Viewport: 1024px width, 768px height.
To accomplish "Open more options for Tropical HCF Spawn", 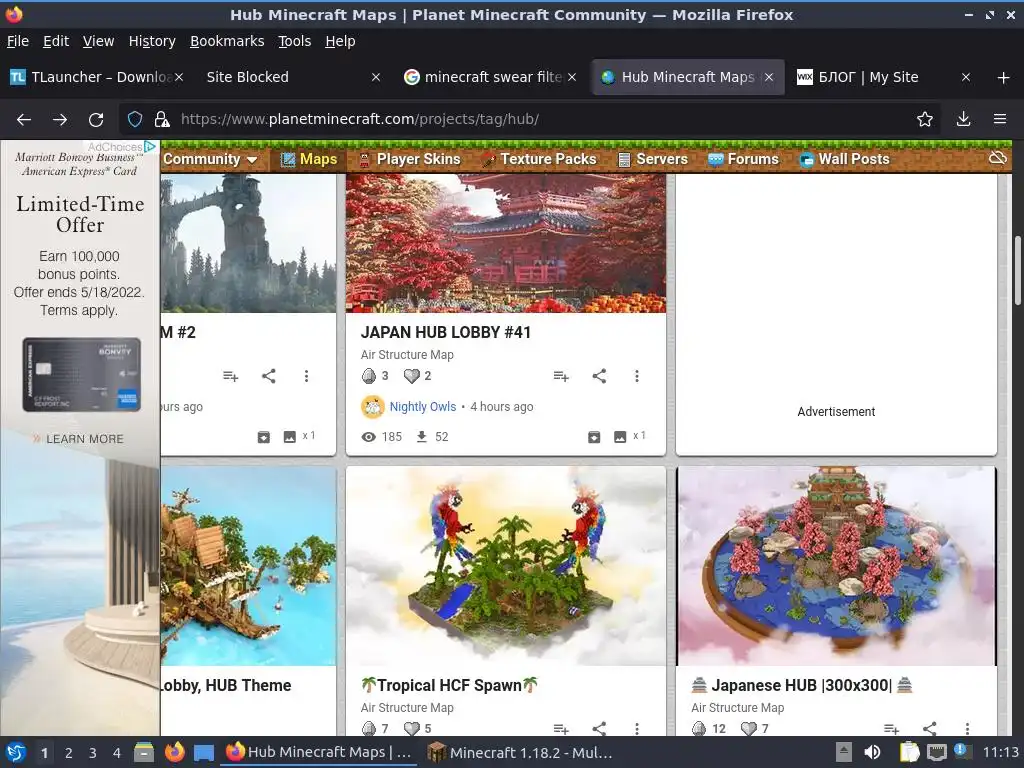I will click(637, 728).
